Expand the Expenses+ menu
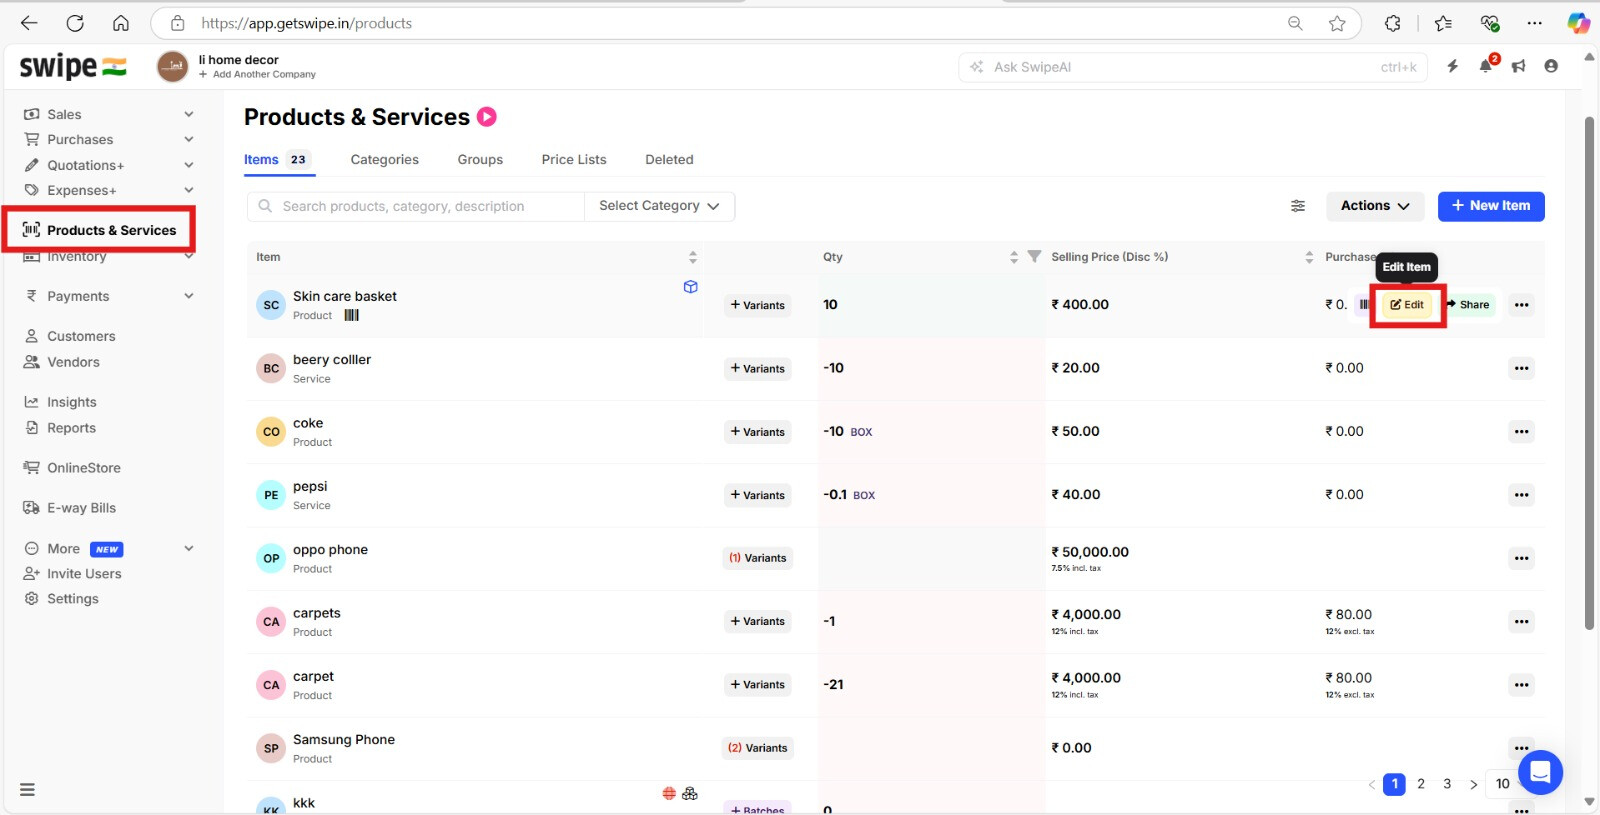 (189, 190)
